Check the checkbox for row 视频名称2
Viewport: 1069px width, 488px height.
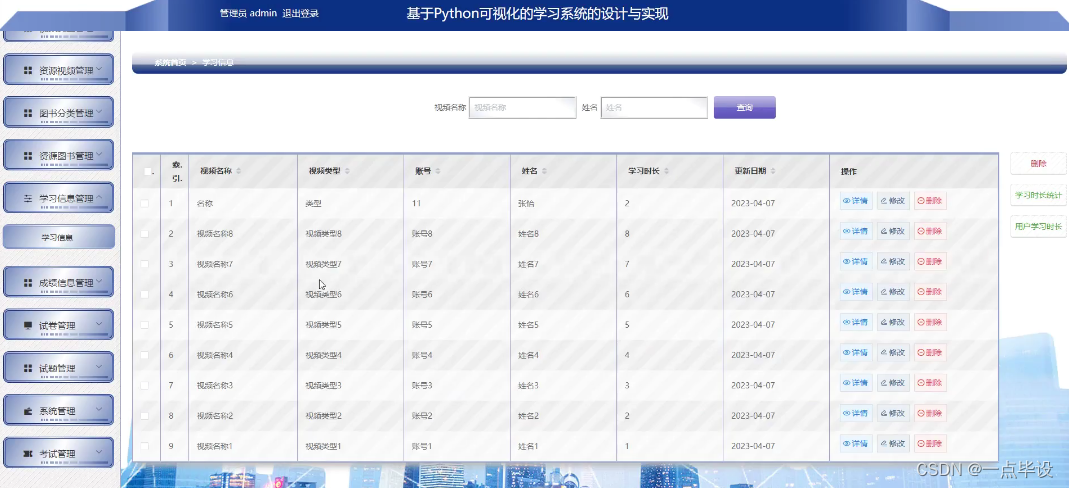[x=144, y=416]
